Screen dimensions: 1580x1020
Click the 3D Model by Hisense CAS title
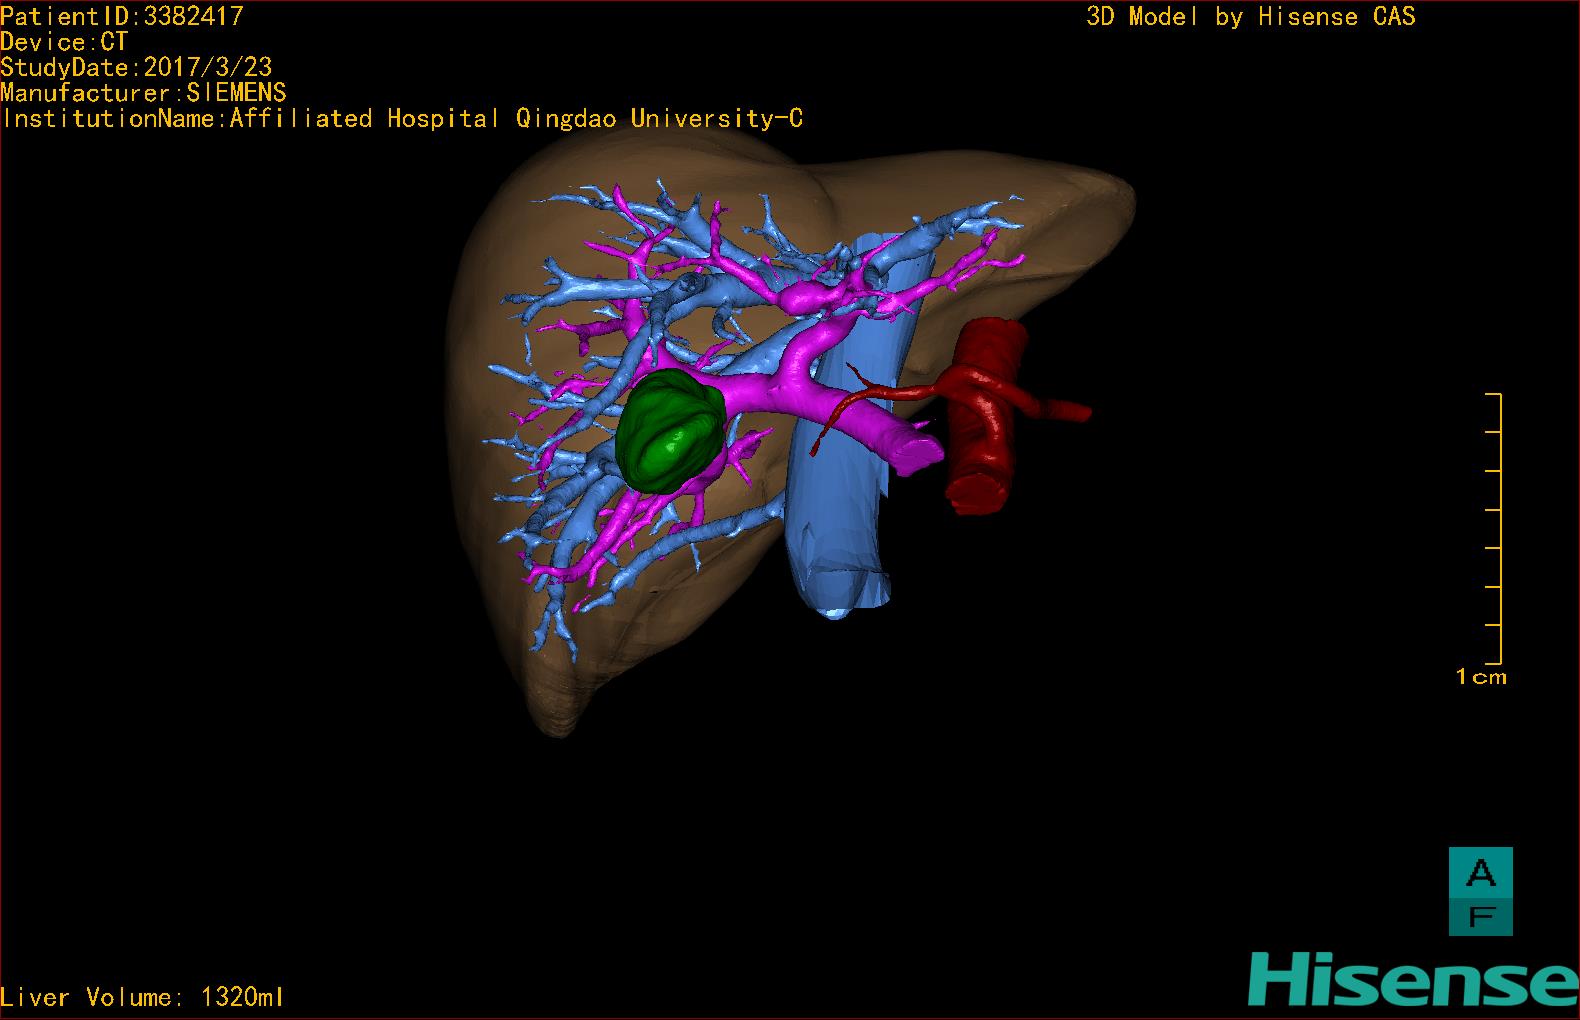pyautogui.click(x=1250, y=17)
